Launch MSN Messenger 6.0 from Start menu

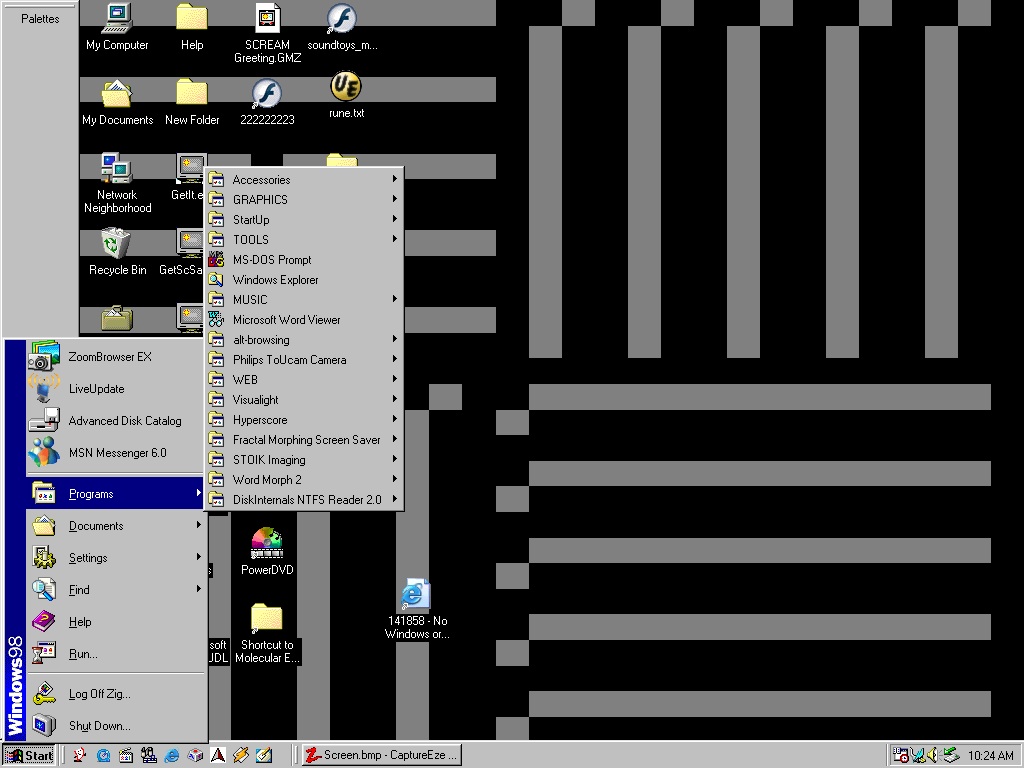tap(115, 453)
